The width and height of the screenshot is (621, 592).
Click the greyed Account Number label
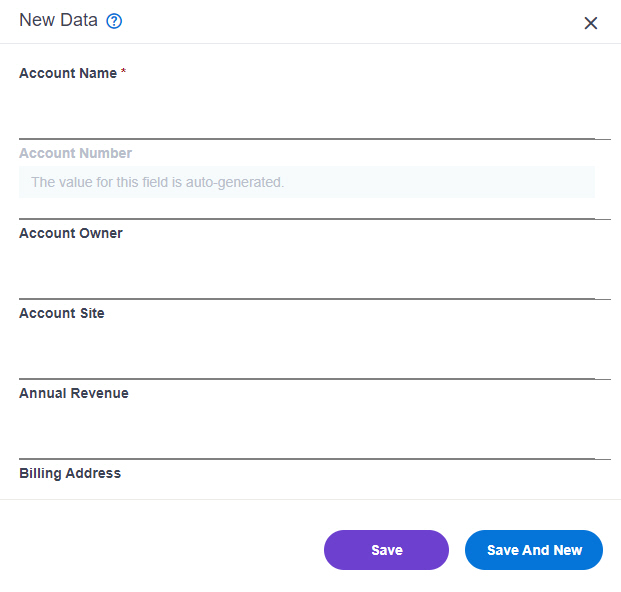click(x=75, y=153)
